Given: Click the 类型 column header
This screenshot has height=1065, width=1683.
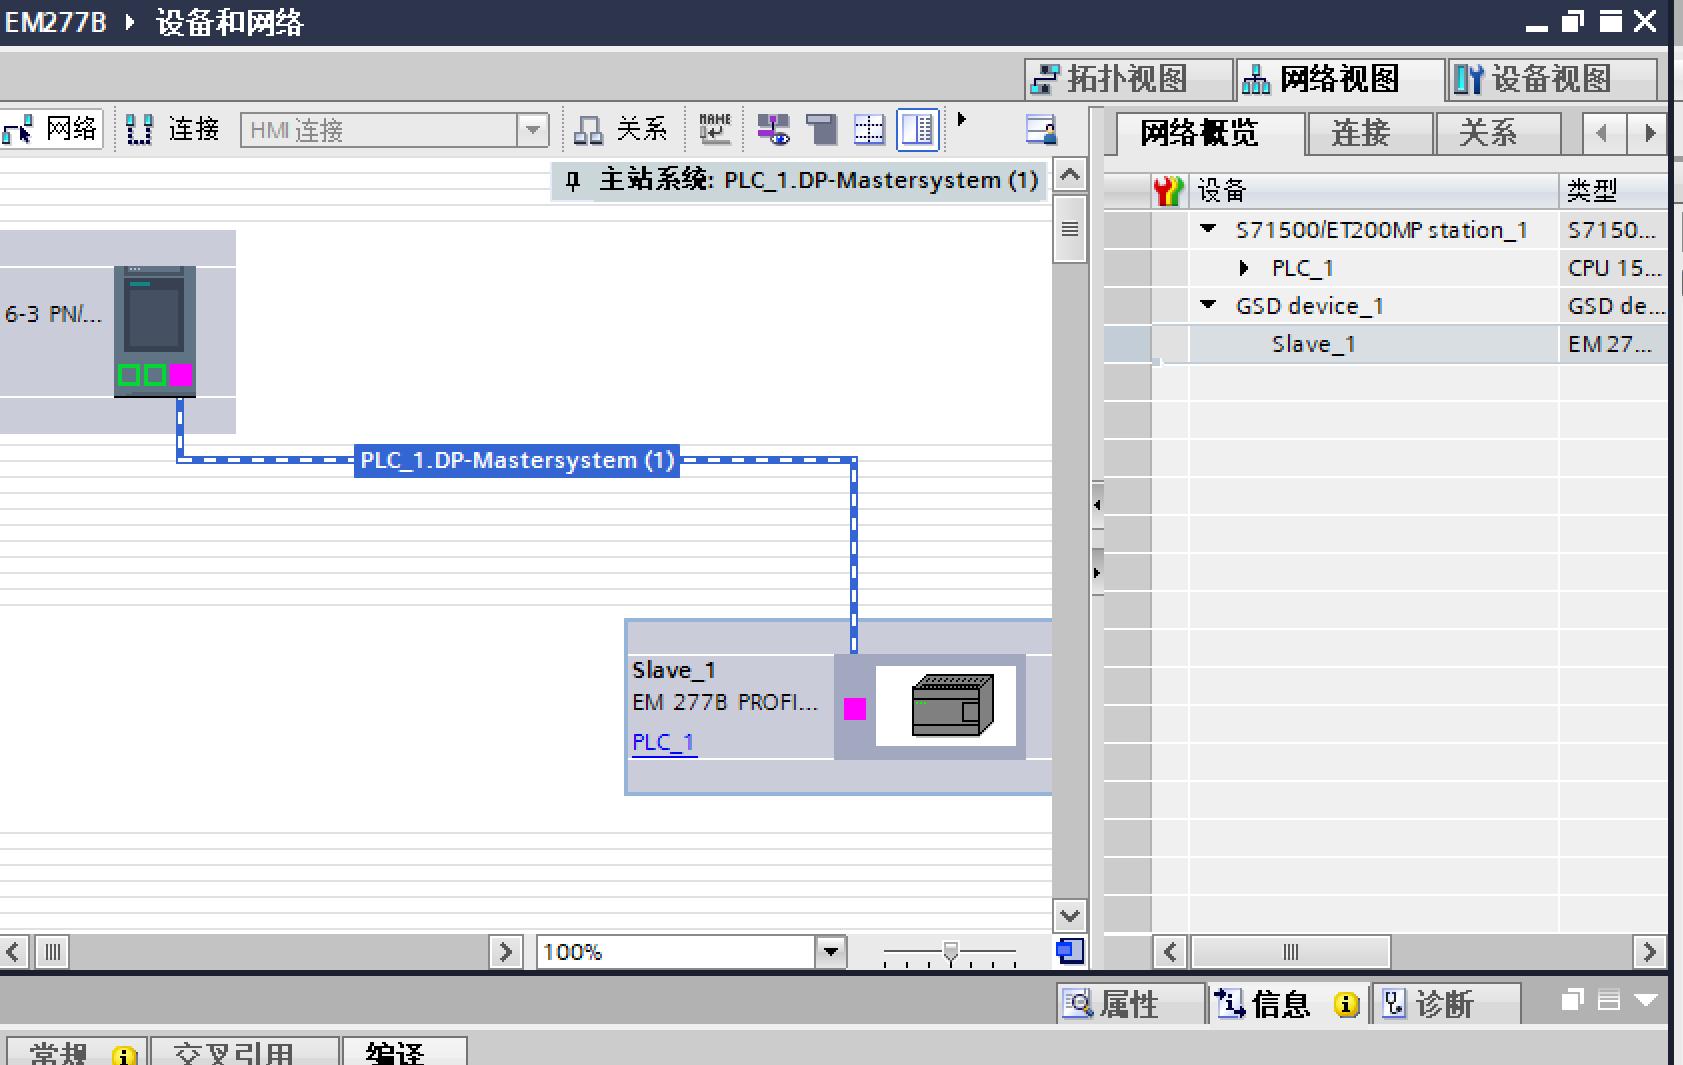Looking at the screenshot, I should pyautogui.click(x=1613, y=190).
